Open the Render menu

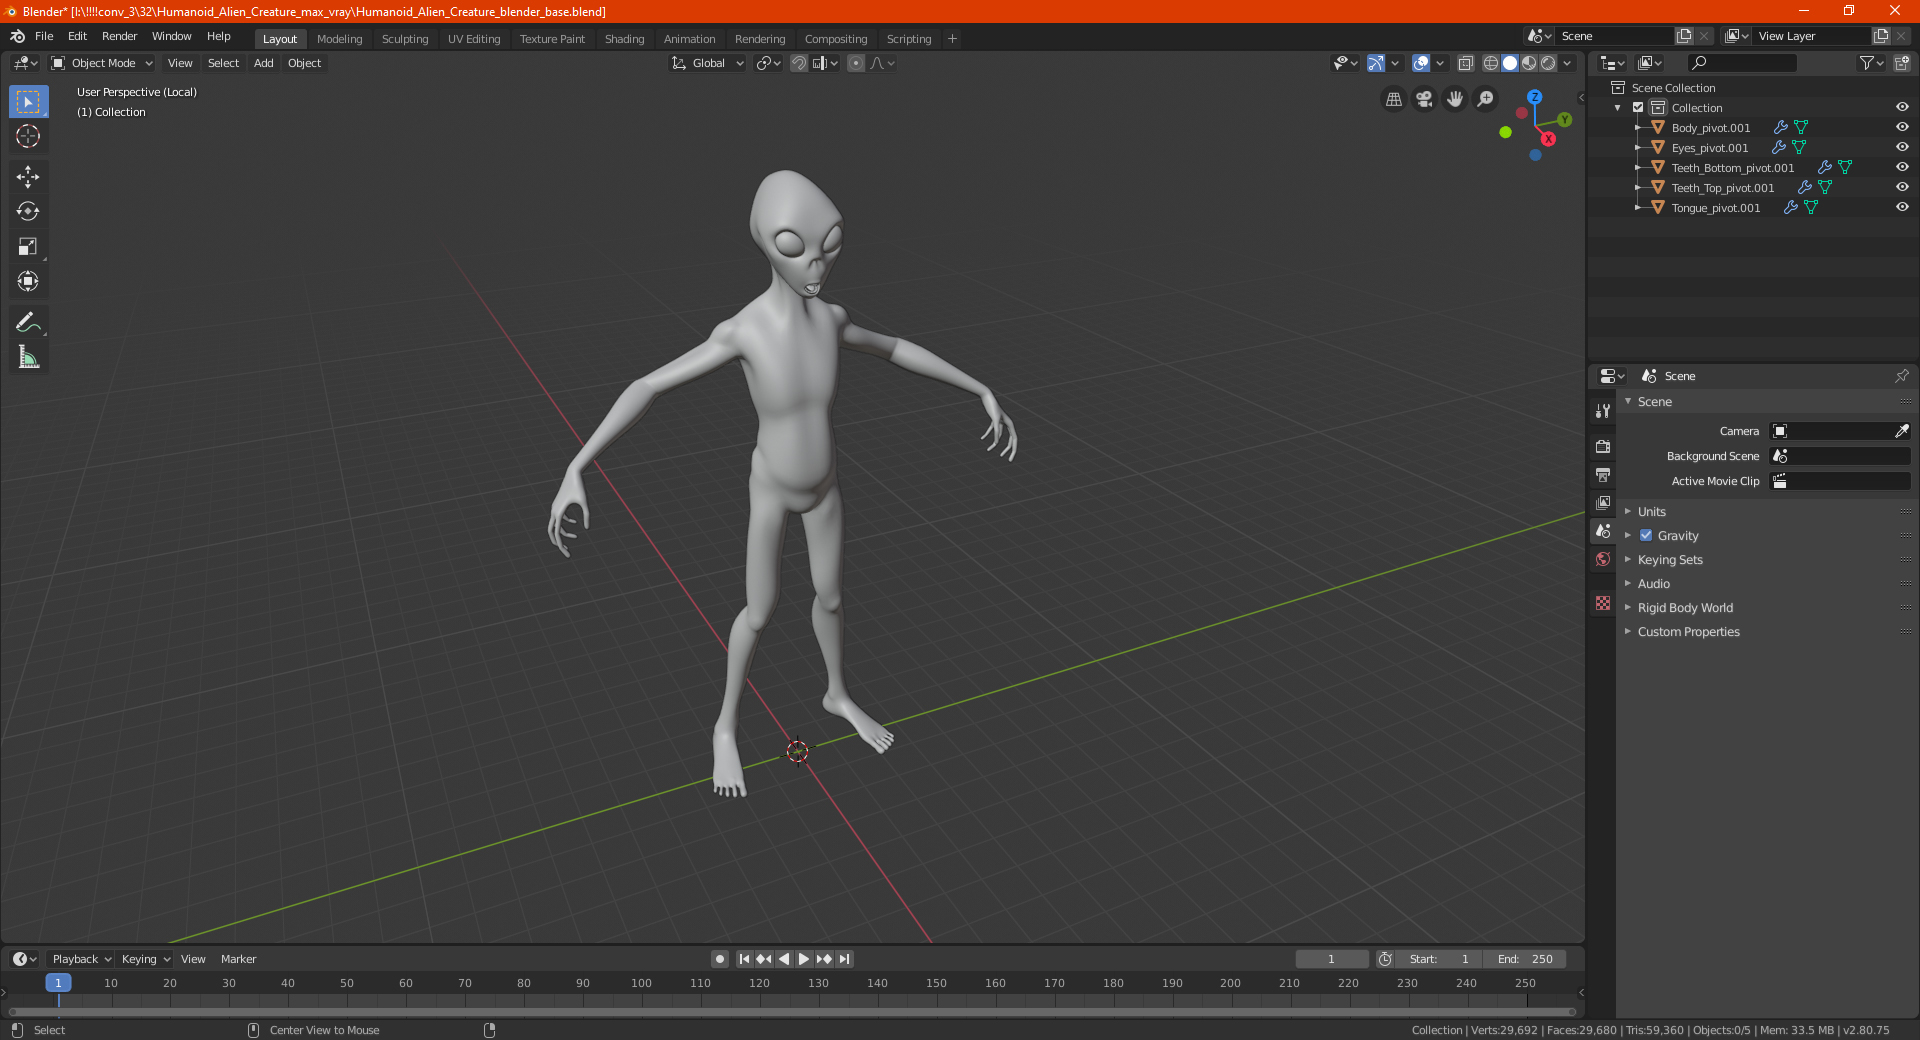[x=119, y=36]
